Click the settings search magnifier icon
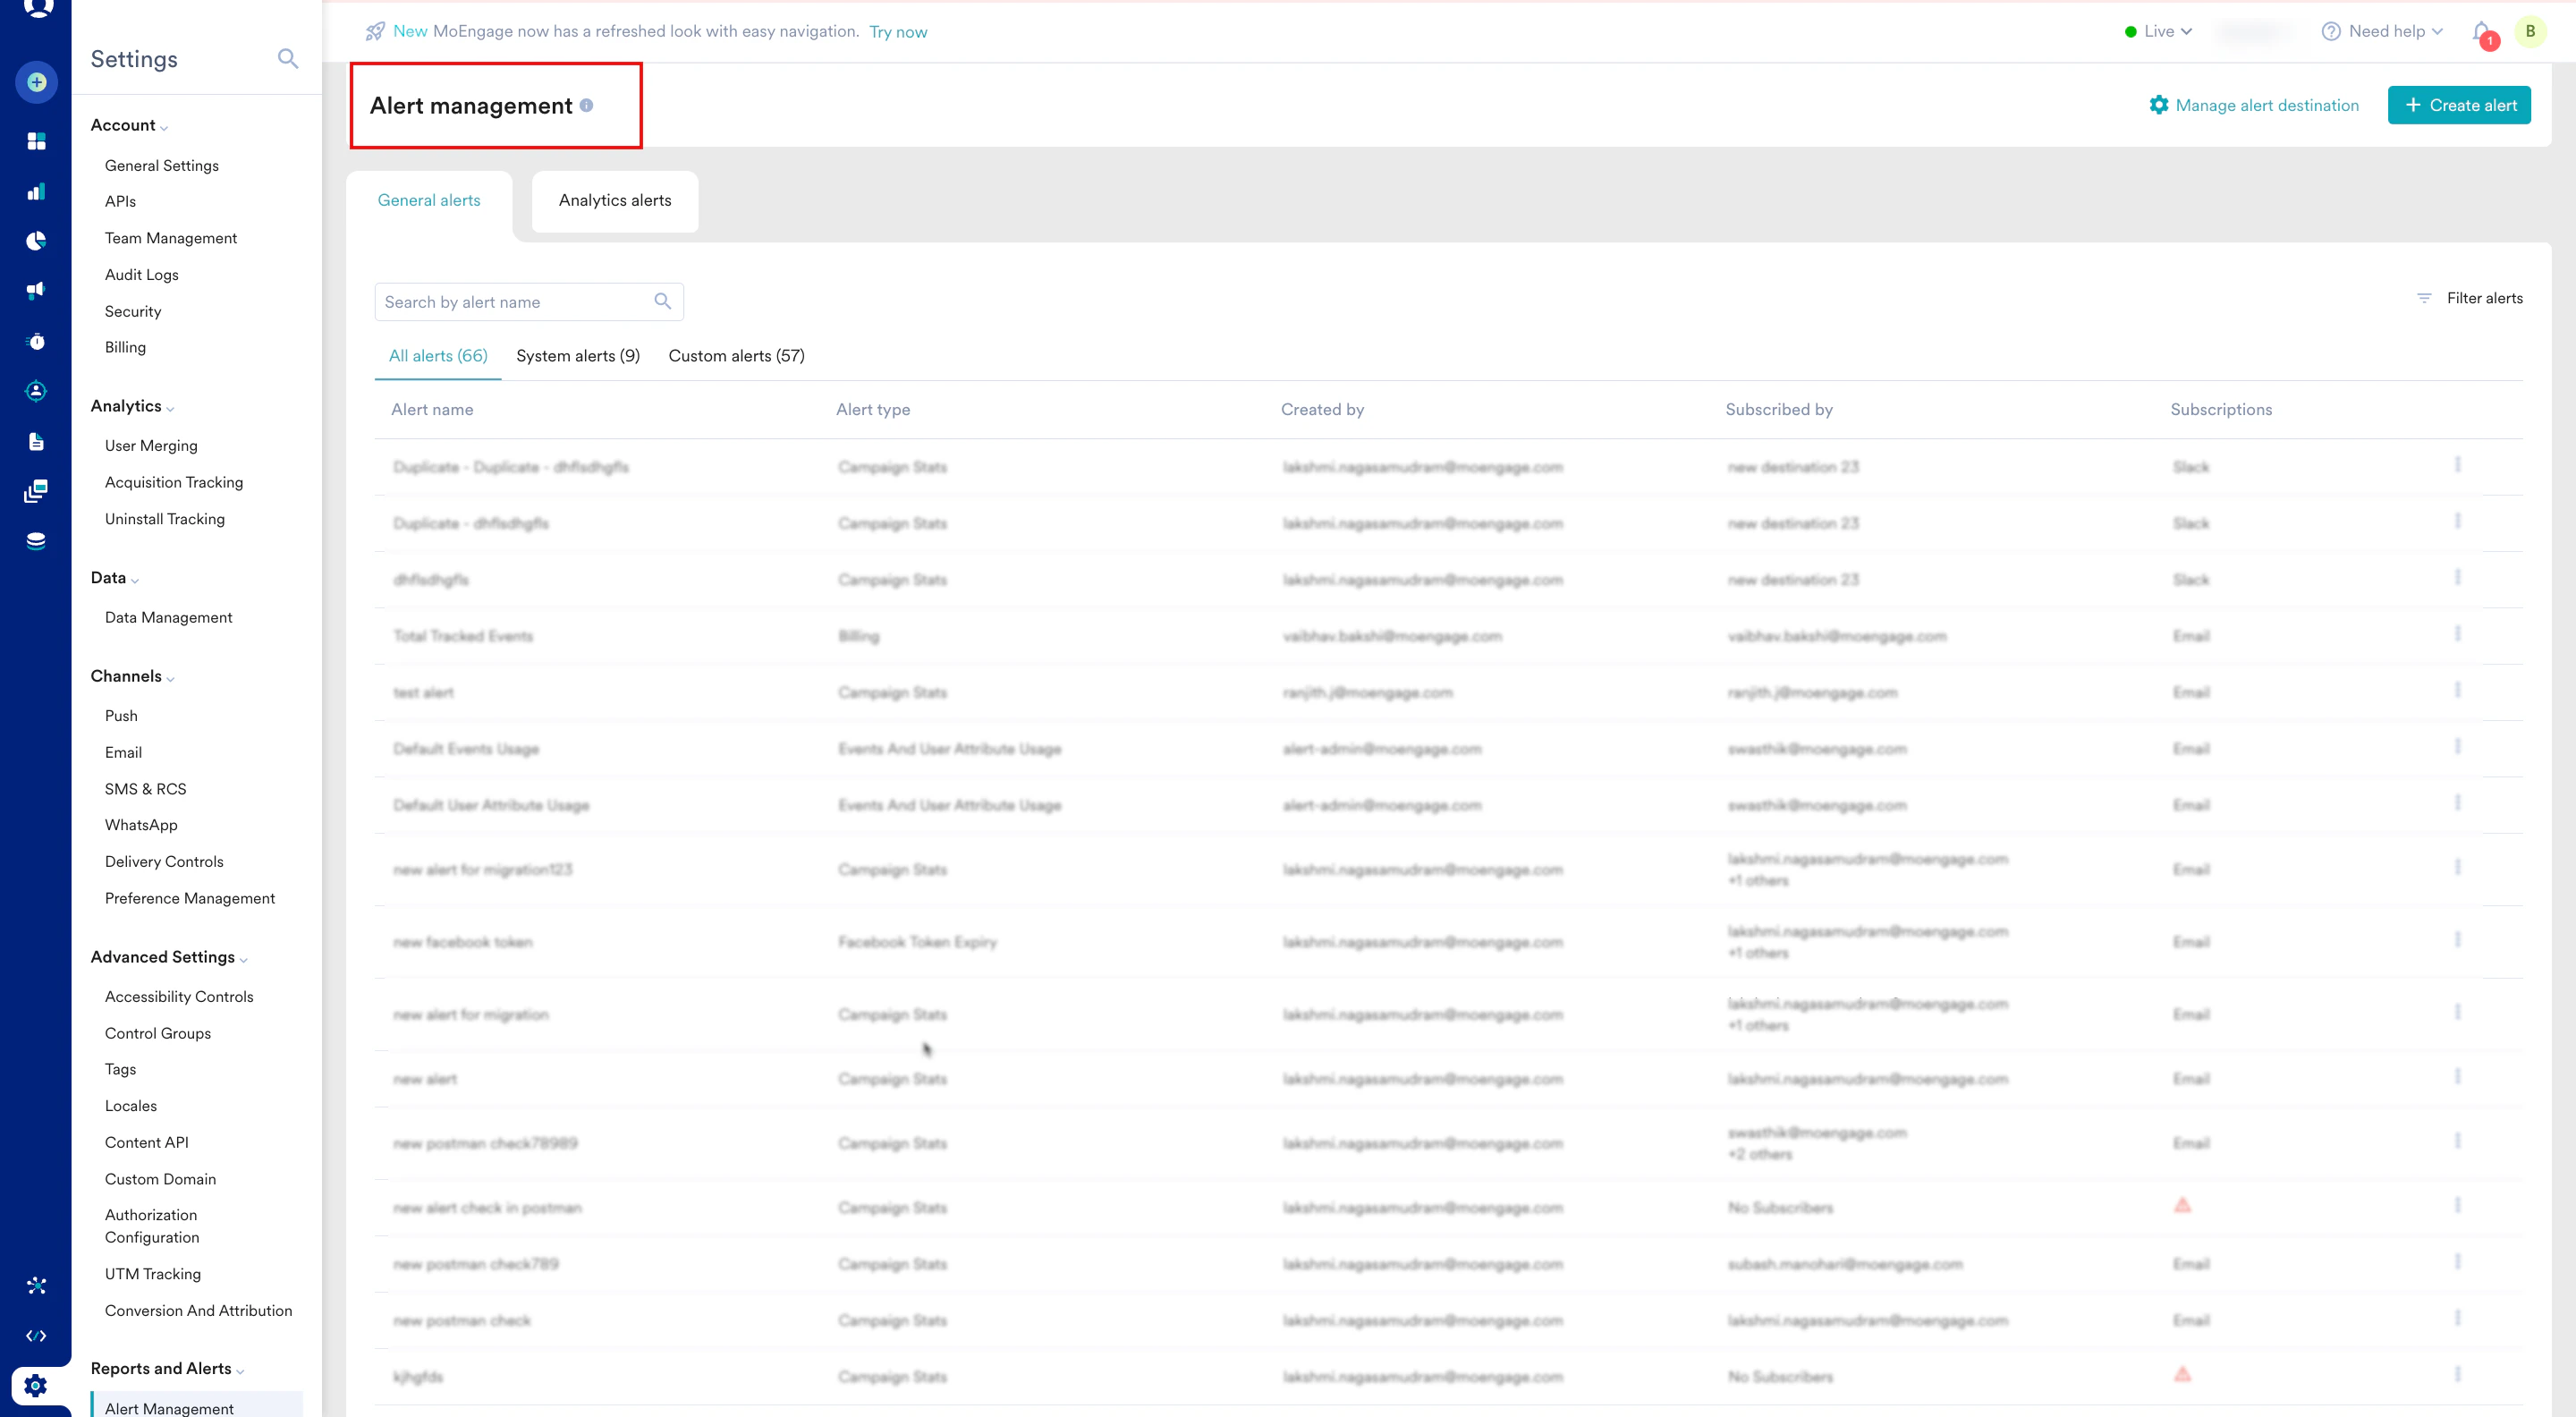 click(x=287, y=59)
